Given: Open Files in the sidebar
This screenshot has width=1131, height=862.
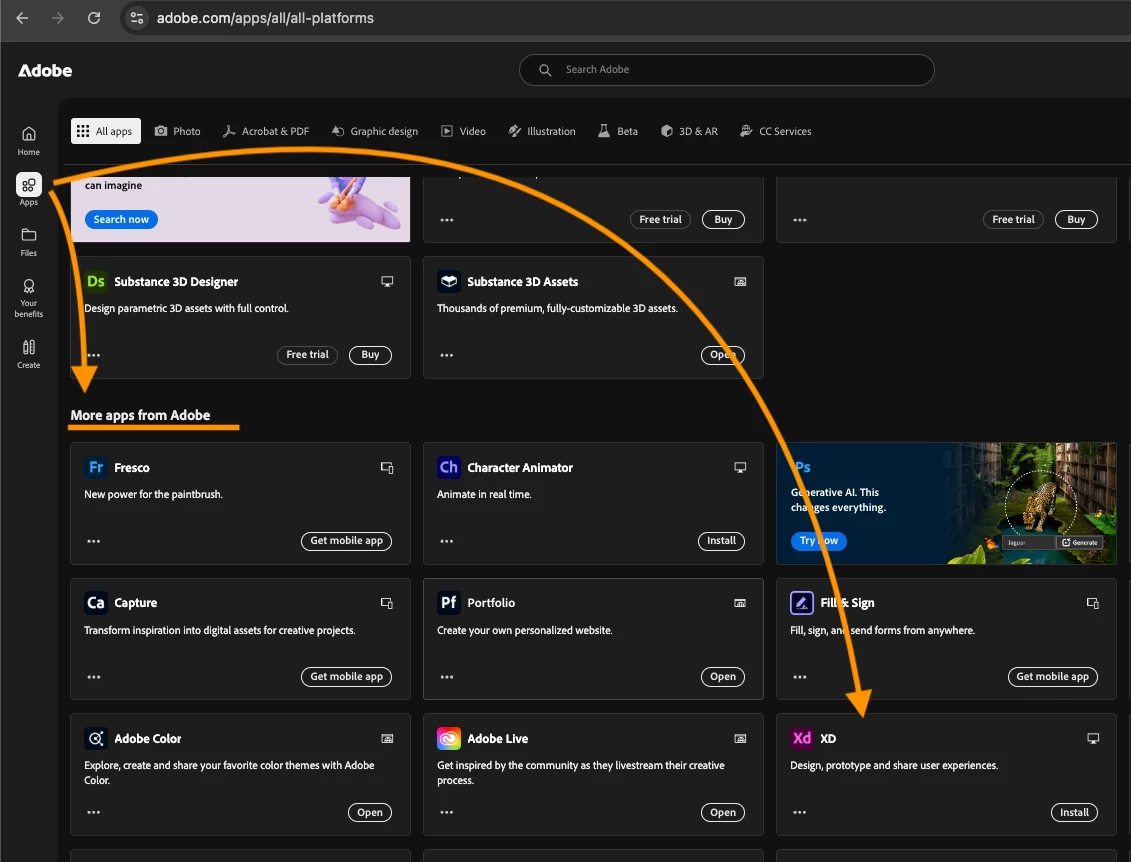Looking at the screenshot, I should point(29,242).
